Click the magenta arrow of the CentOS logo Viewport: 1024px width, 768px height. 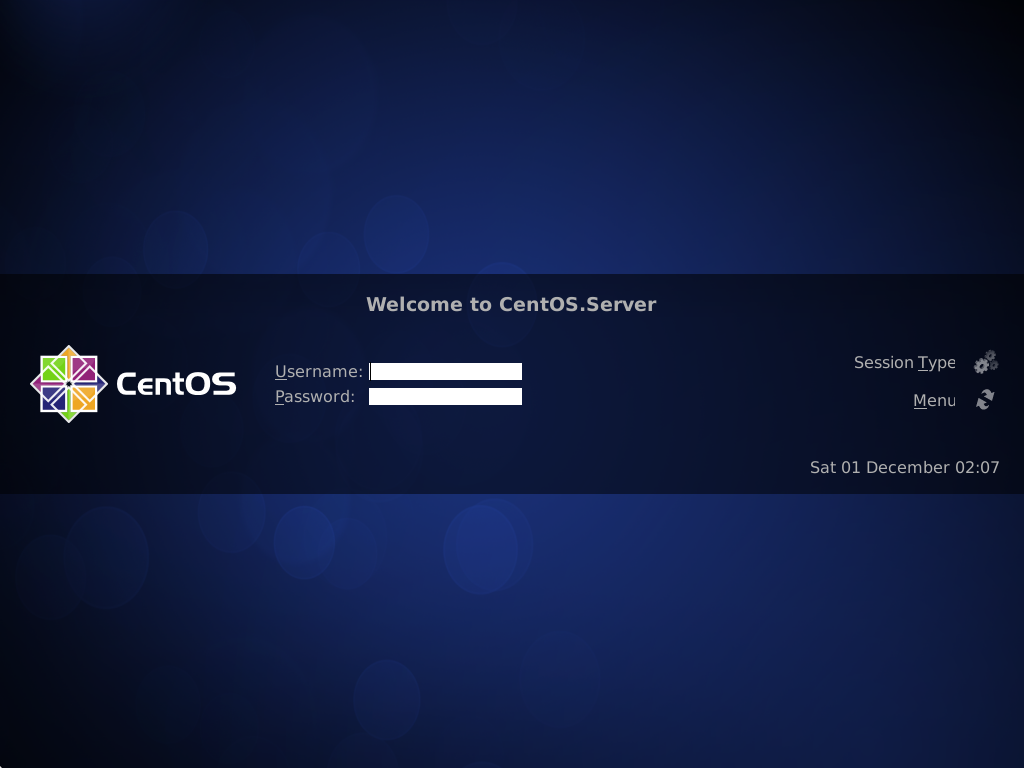[x=37, y=384]
